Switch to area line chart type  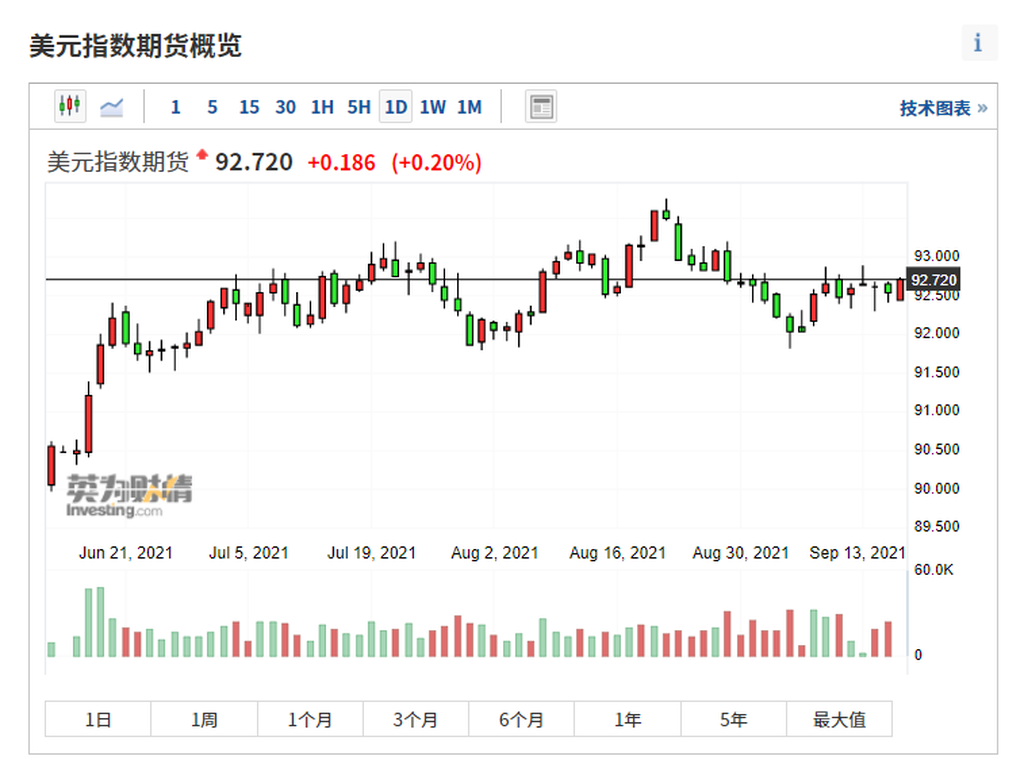pos(112,106)
